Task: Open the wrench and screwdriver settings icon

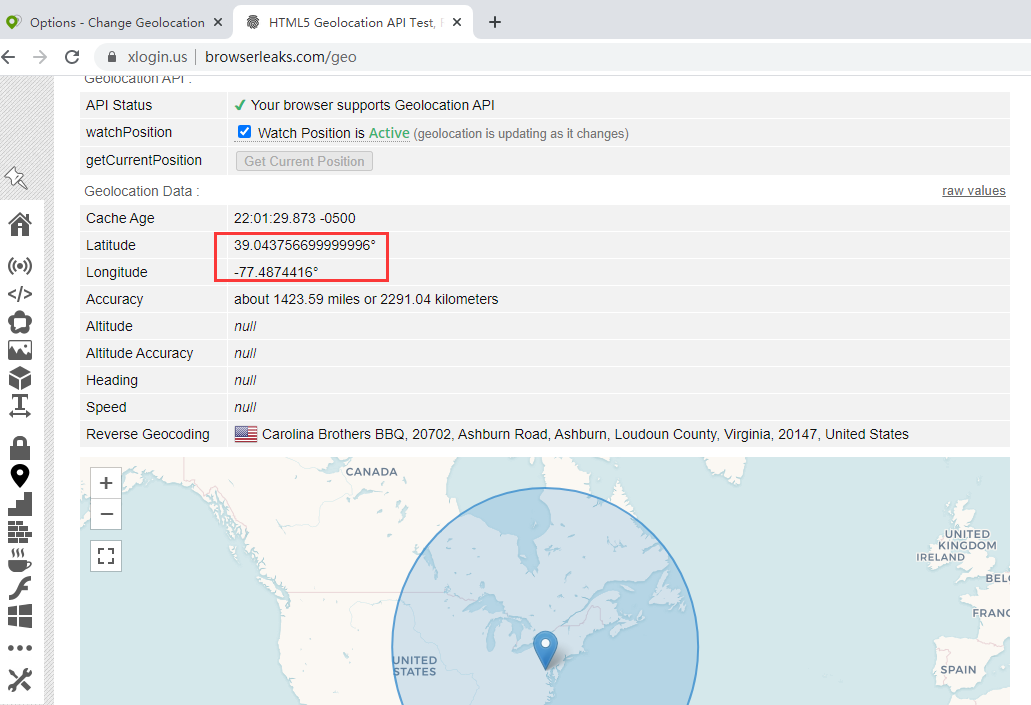Action: pyautogui.click(x=20, y=680)
